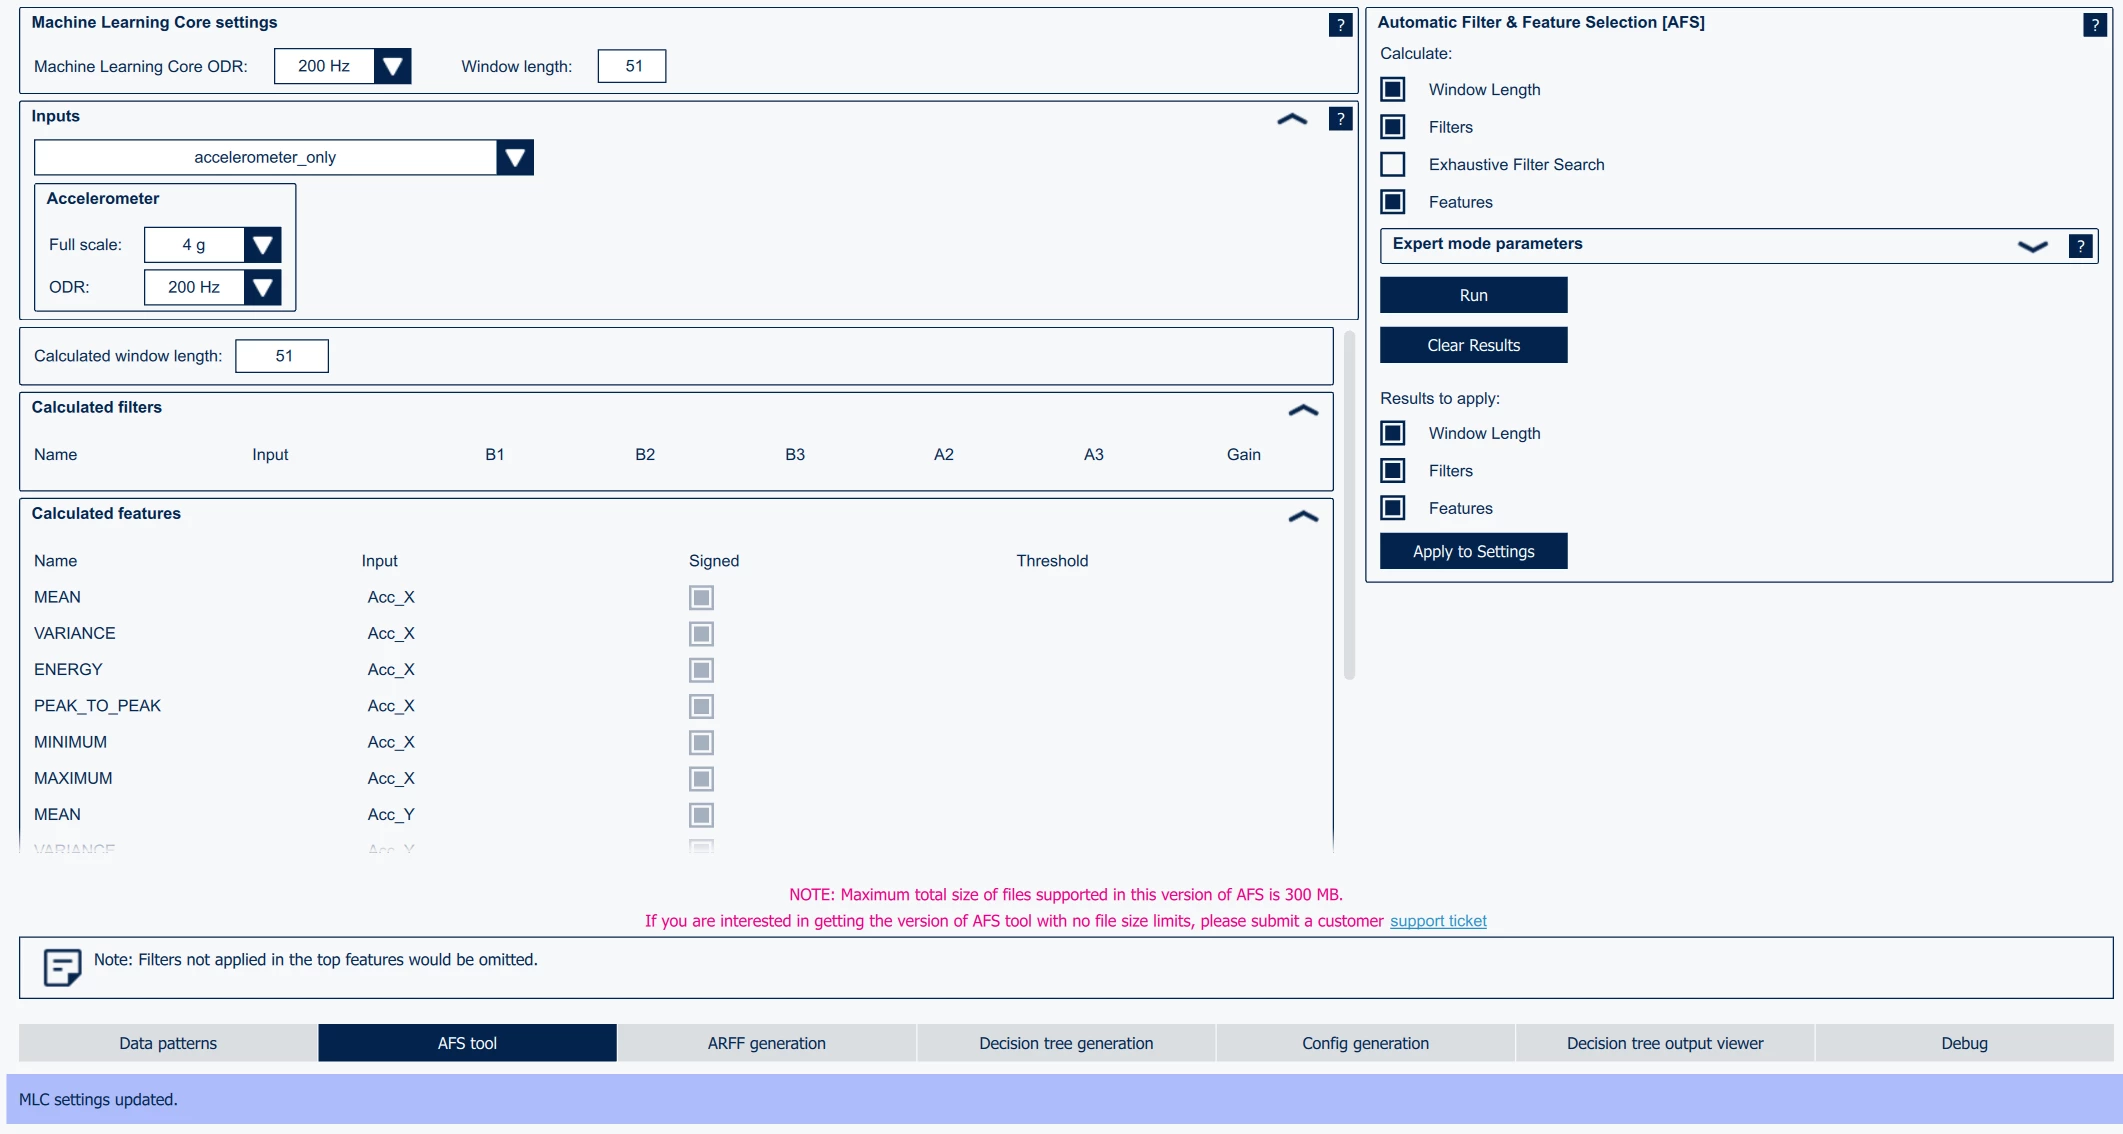Viewport: 2123px width, 1134px height.
Task: Open the Config generation tab
Action: [x=1365, y=1043]
